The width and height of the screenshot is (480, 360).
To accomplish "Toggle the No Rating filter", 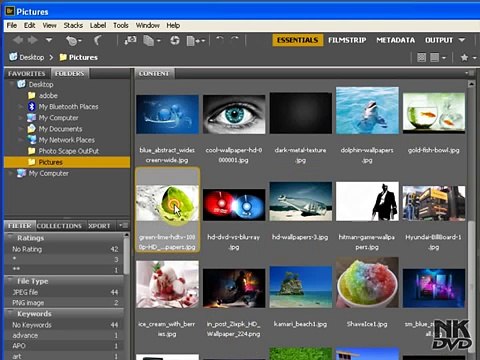I will pyautogui.click(x=64, y=249).
